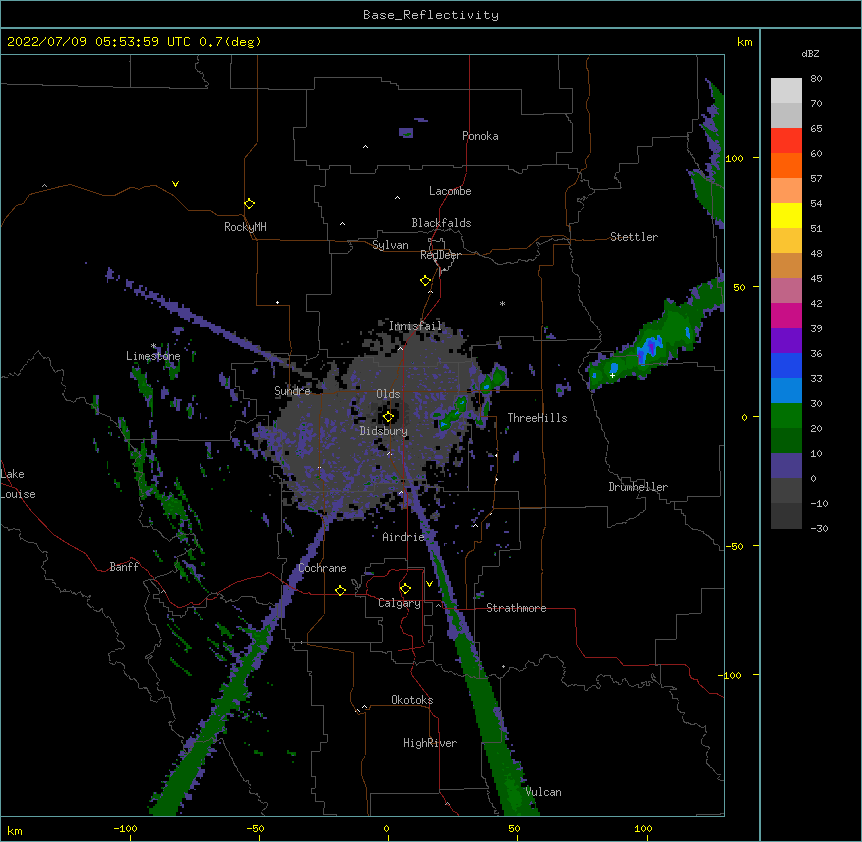
Task: Click the yellow diamond marker below Cochrane
Action: tap(340, 590)
